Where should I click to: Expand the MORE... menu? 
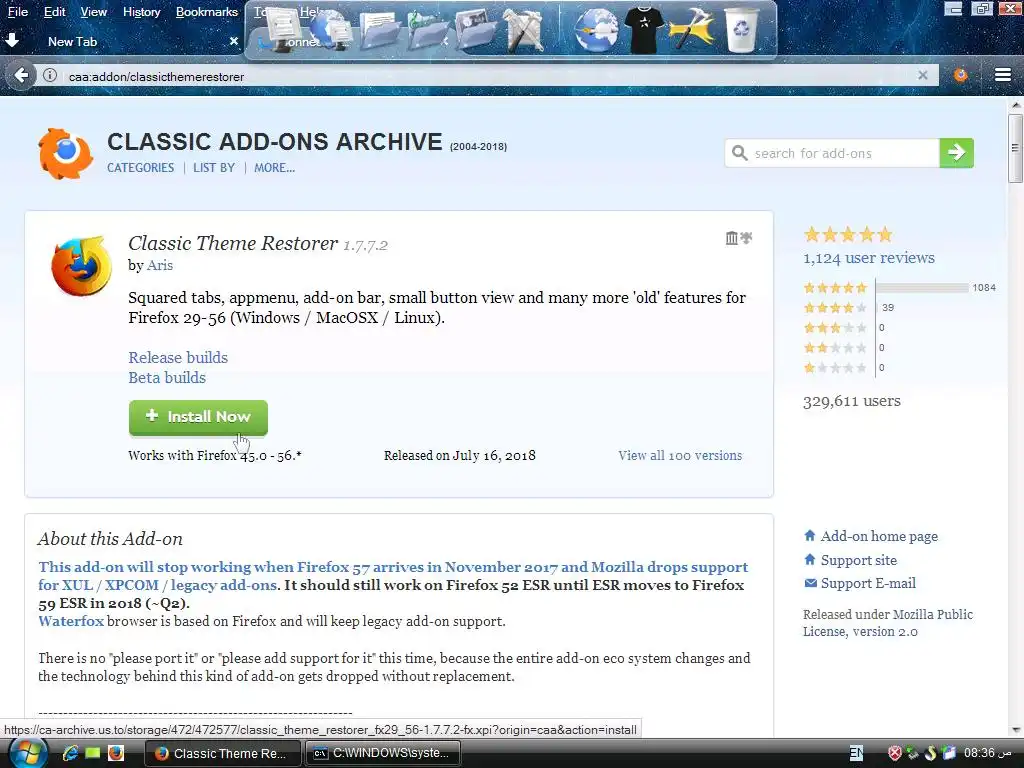coord(274,168)
